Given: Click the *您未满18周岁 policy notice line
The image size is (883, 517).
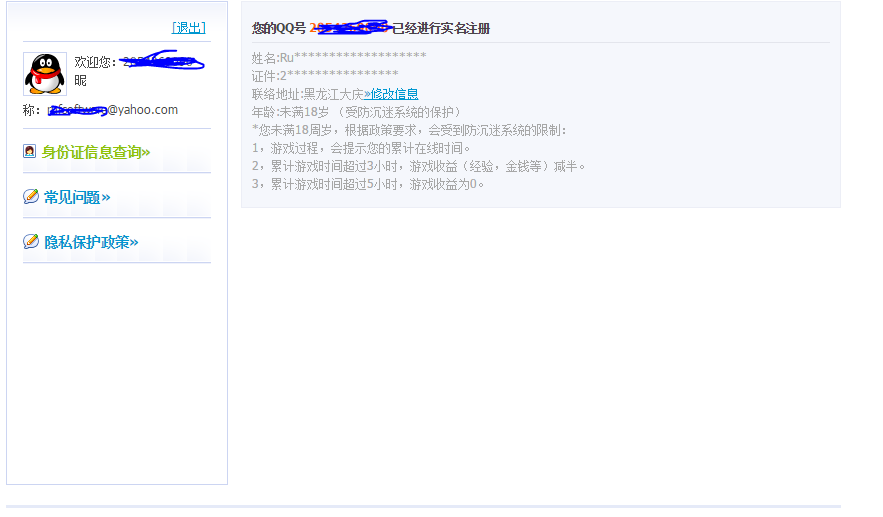Looking at the screenshot, I should [x=409, y=130].
